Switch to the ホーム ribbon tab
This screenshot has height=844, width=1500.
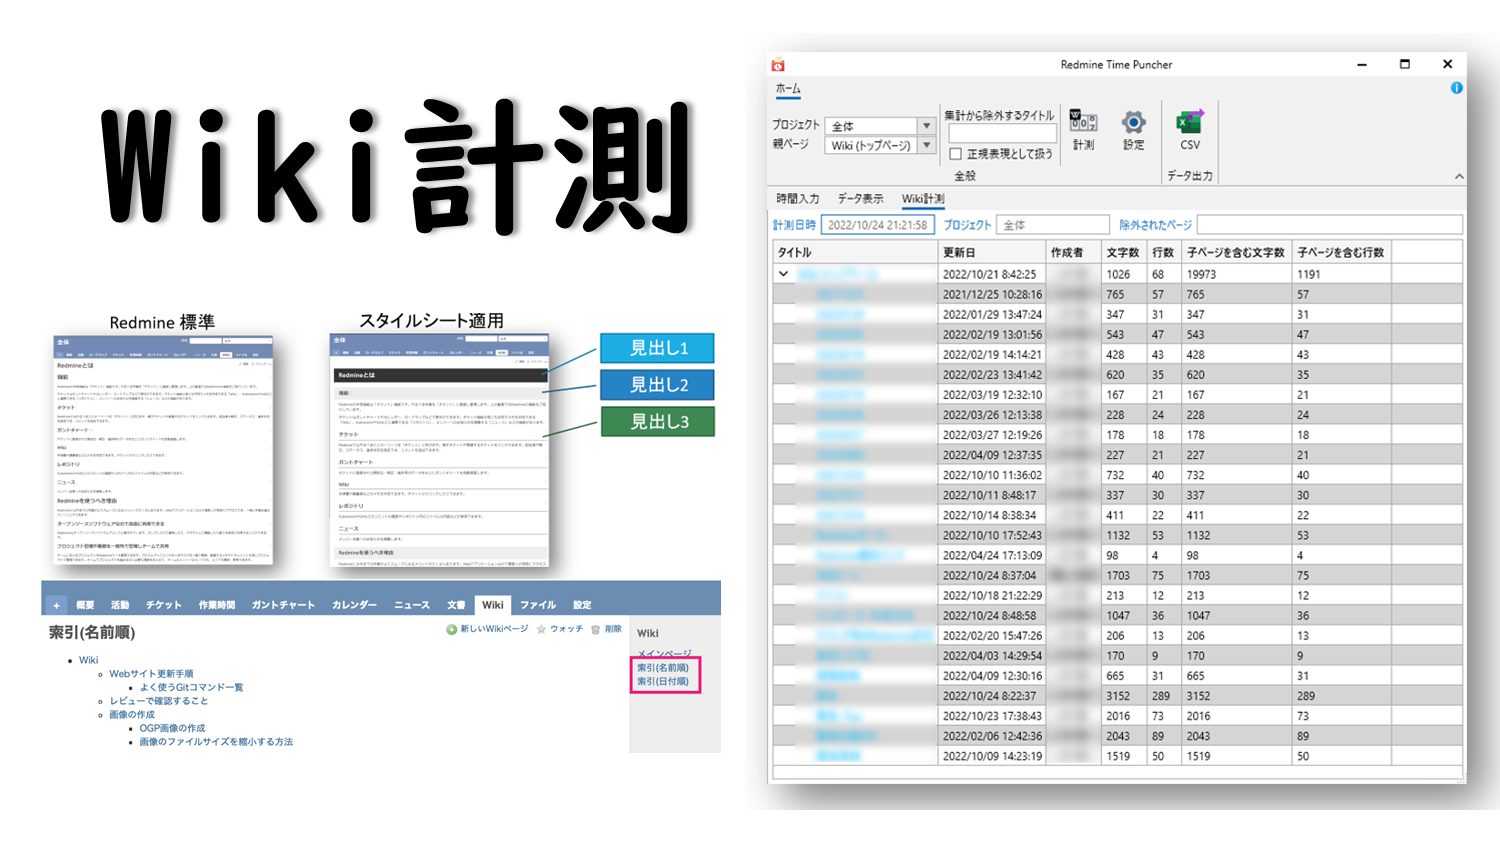pyautogui.click(x=788, y=89)
